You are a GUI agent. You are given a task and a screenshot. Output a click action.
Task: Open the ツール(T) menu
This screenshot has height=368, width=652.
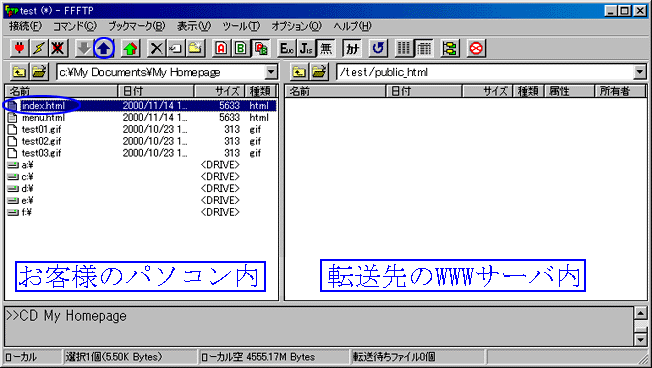241,26
